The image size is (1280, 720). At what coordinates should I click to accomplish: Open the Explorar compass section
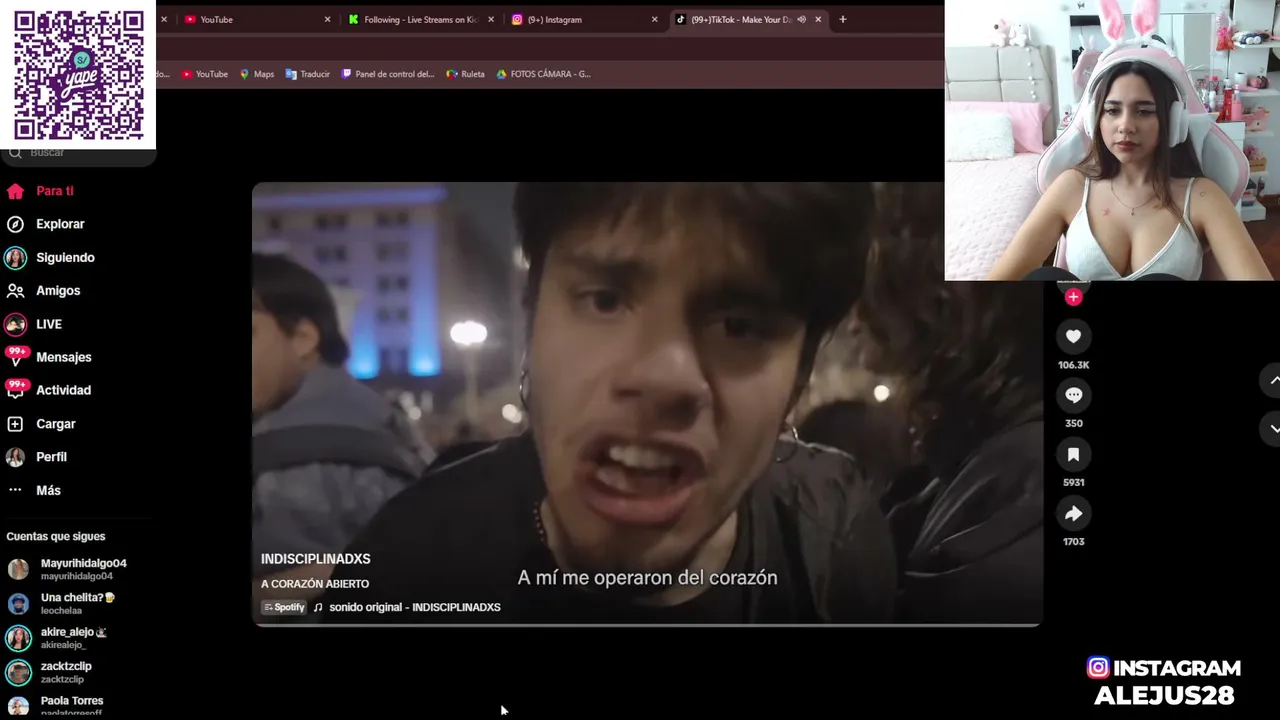pyautogui.click(x=45, y=224)
